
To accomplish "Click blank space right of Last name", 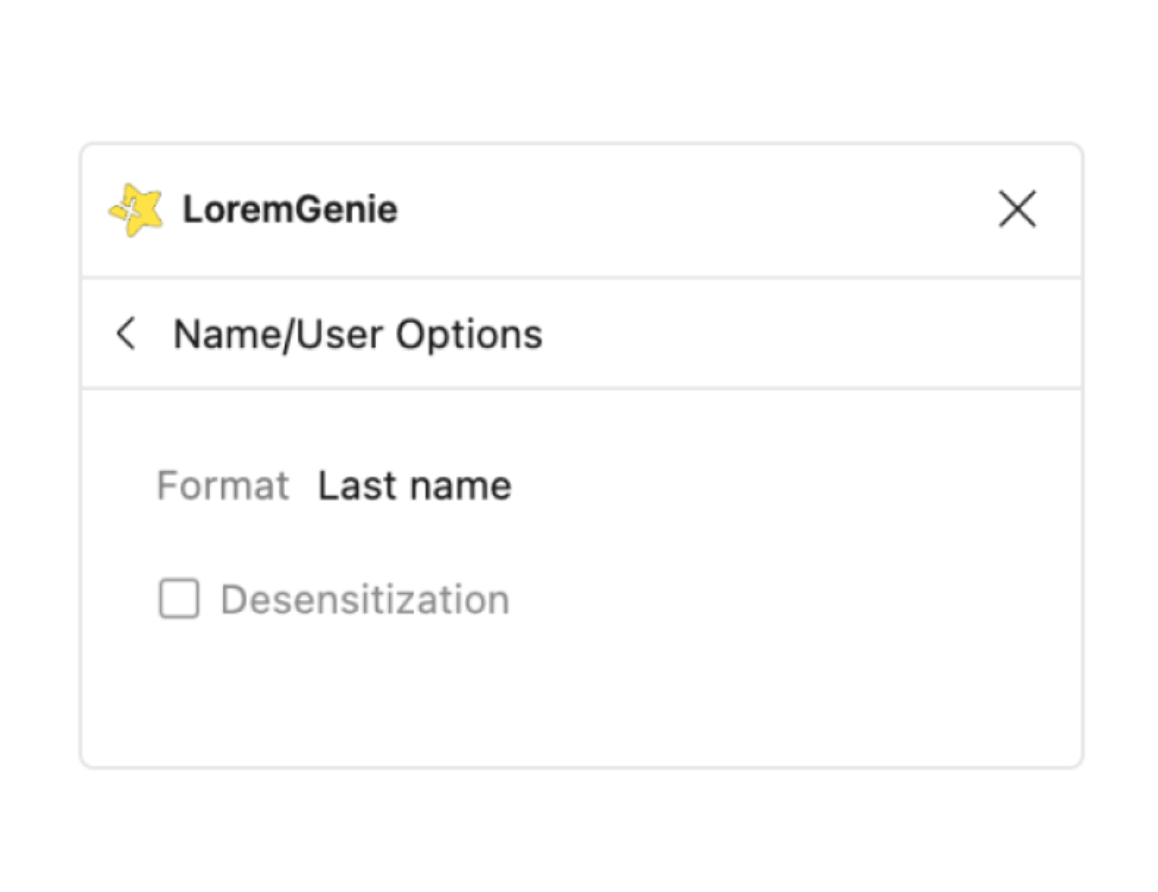I will (780, 486).
